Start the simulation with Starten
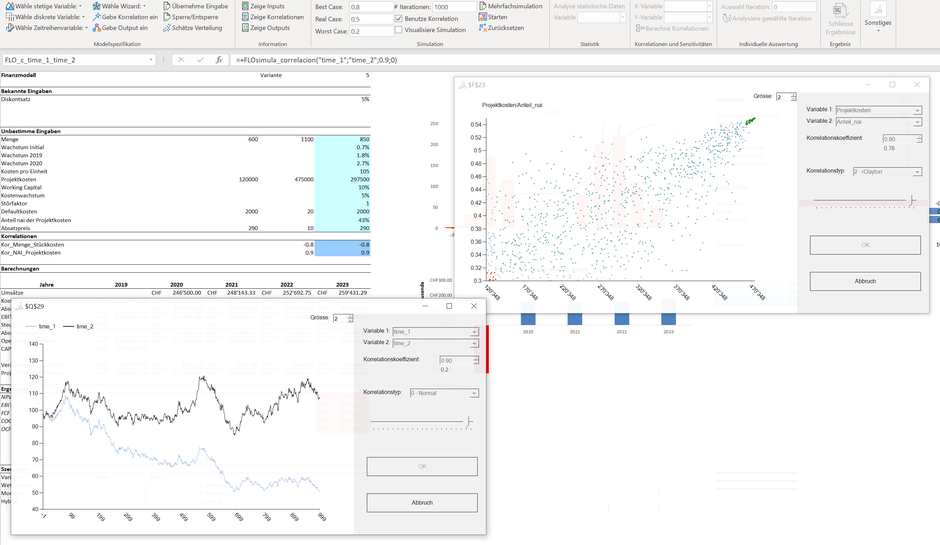This screenshot has height=545, width=940. 493,17
